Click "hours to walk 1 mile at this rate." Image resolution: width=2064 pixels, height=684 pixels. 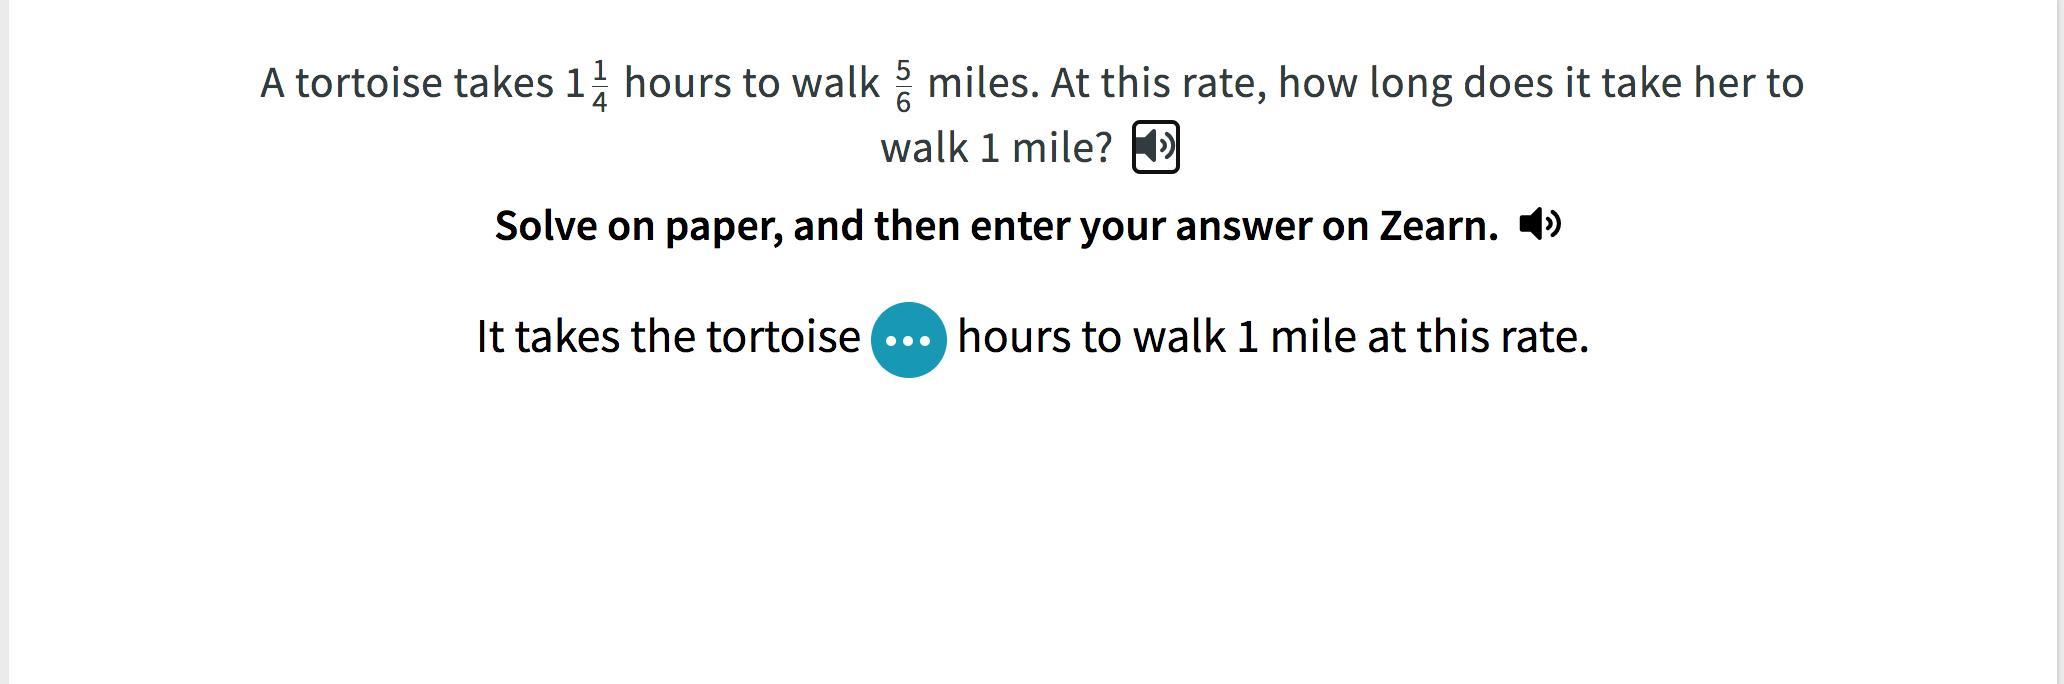click(1272, 337)
